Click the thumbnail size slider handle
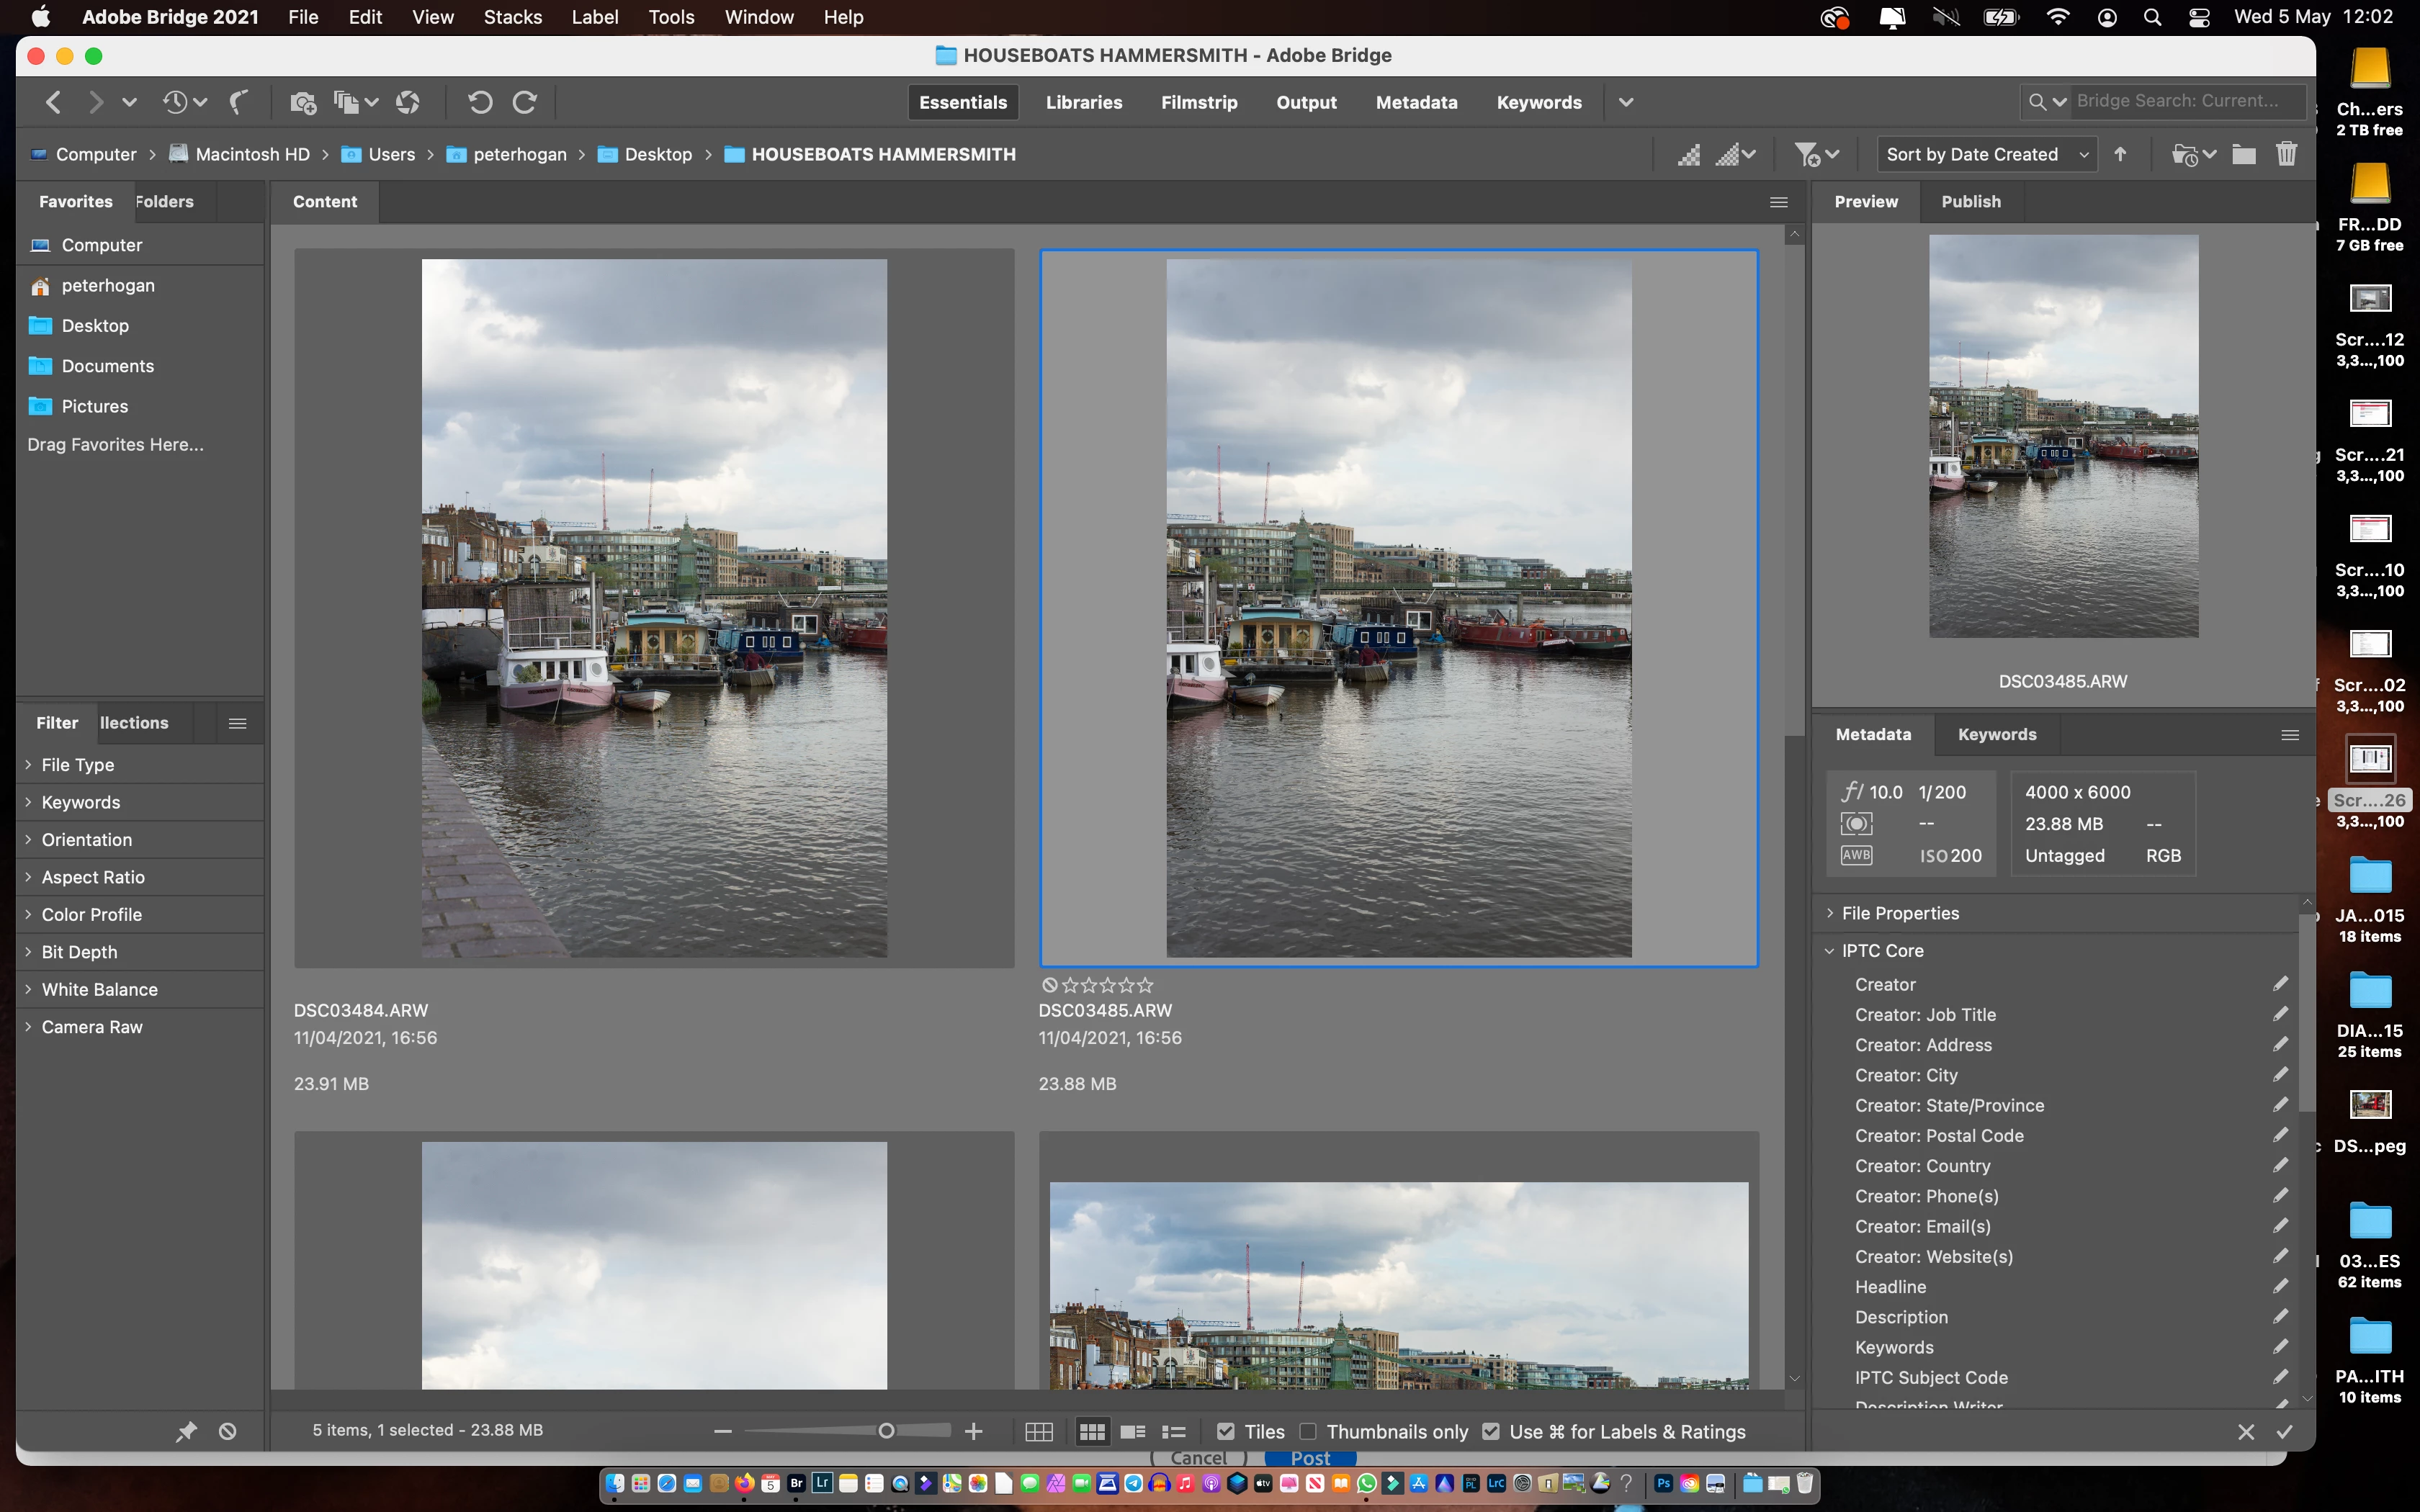This screenshot has height=1512, width=2420. (x=886, y=1432)
